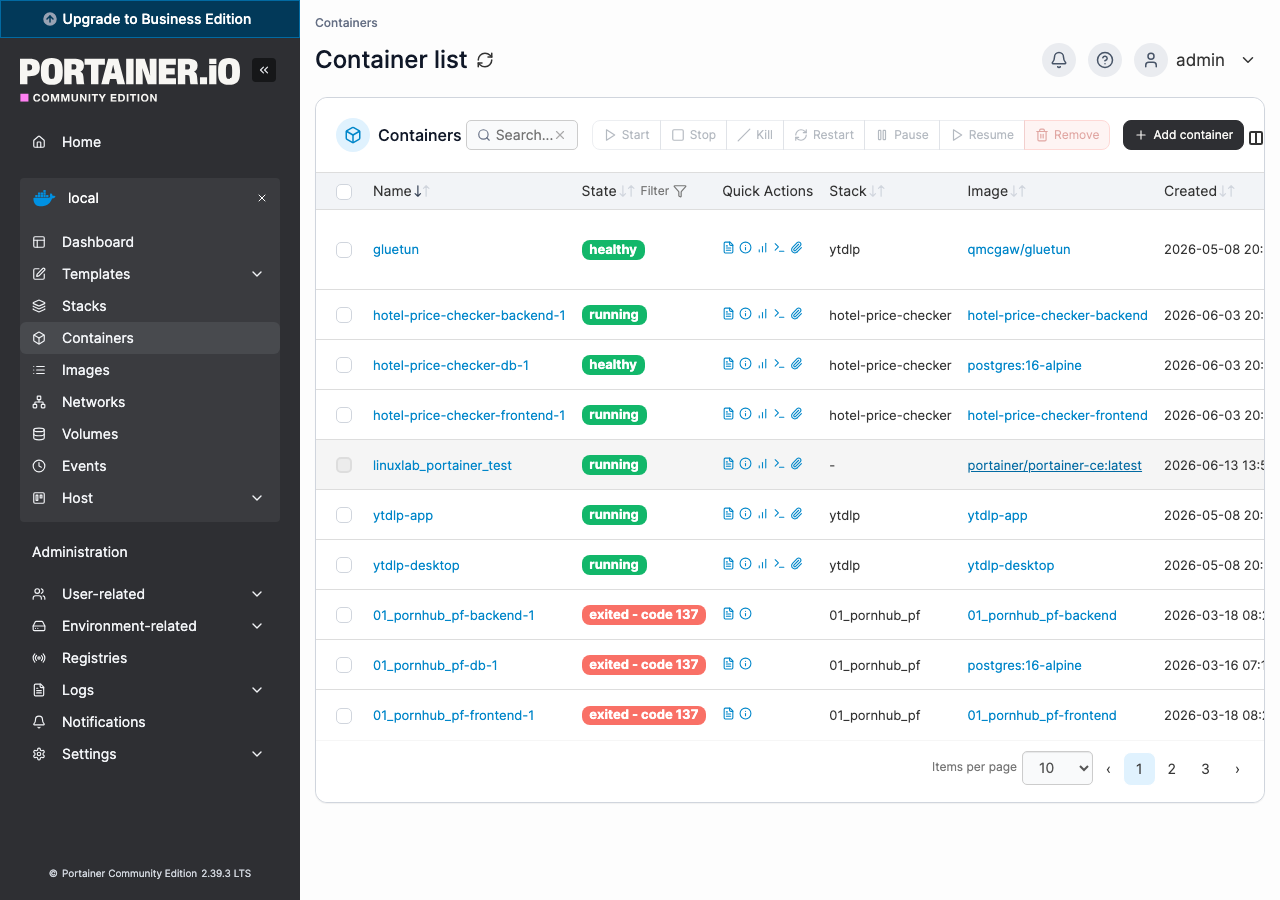Click the Stop toolbar button

pyautogui.click(x=694, y=135)
